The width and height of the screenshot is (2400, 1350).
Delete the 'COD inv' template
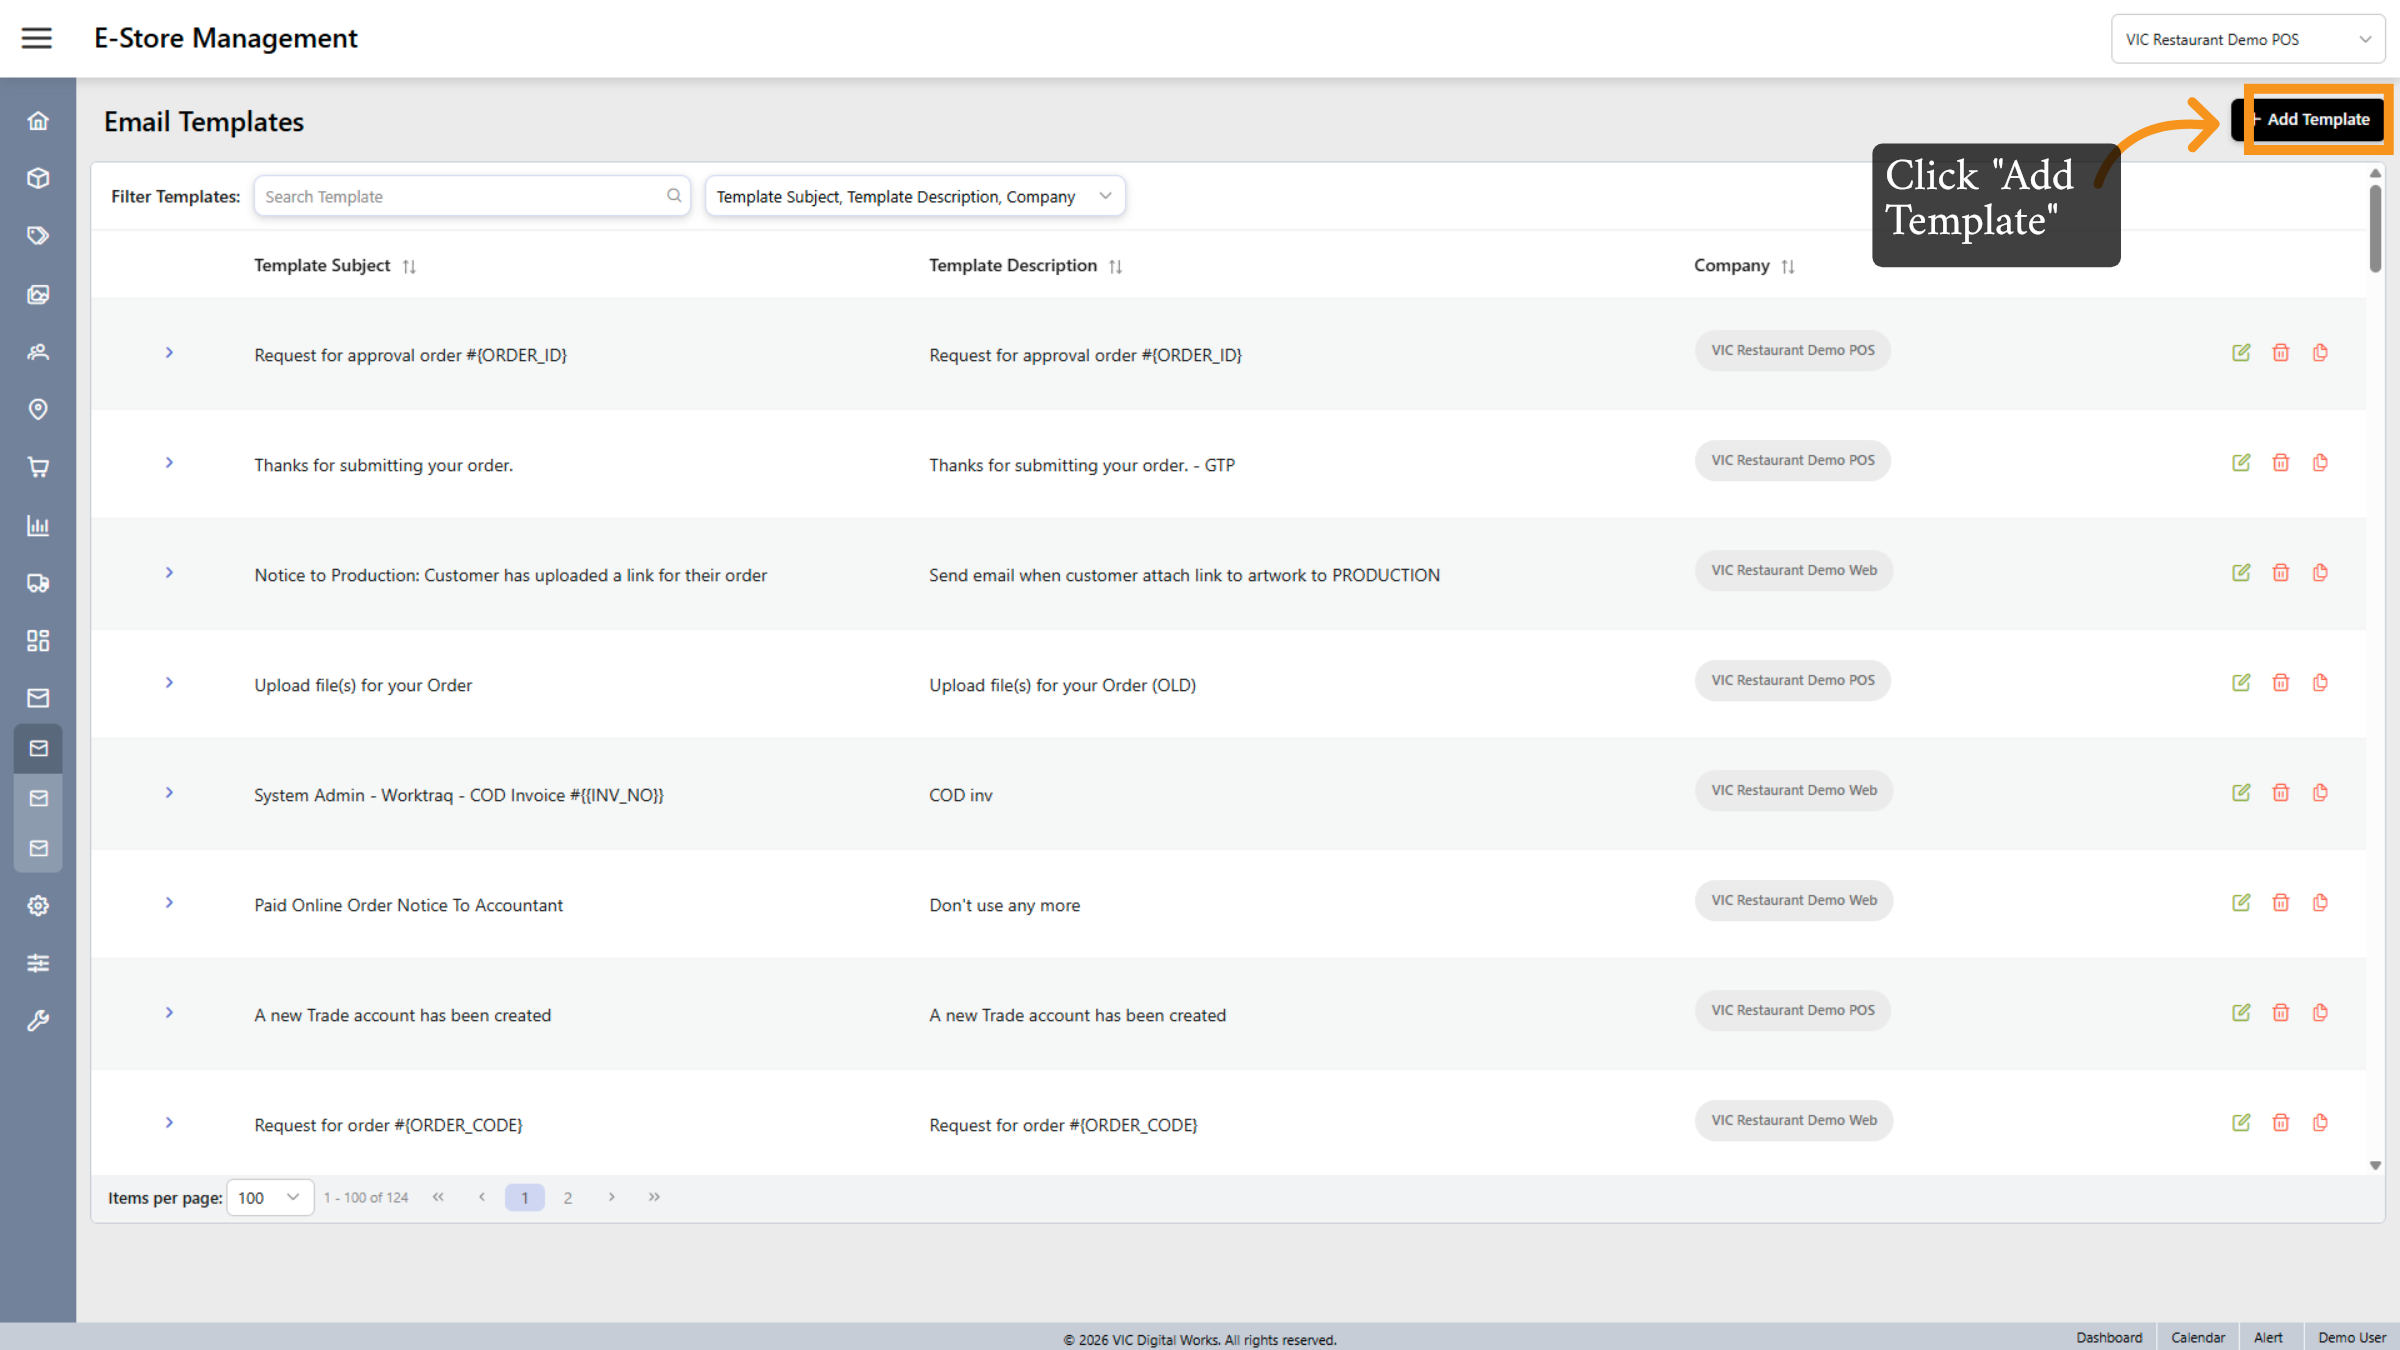tap(2281, 792)
